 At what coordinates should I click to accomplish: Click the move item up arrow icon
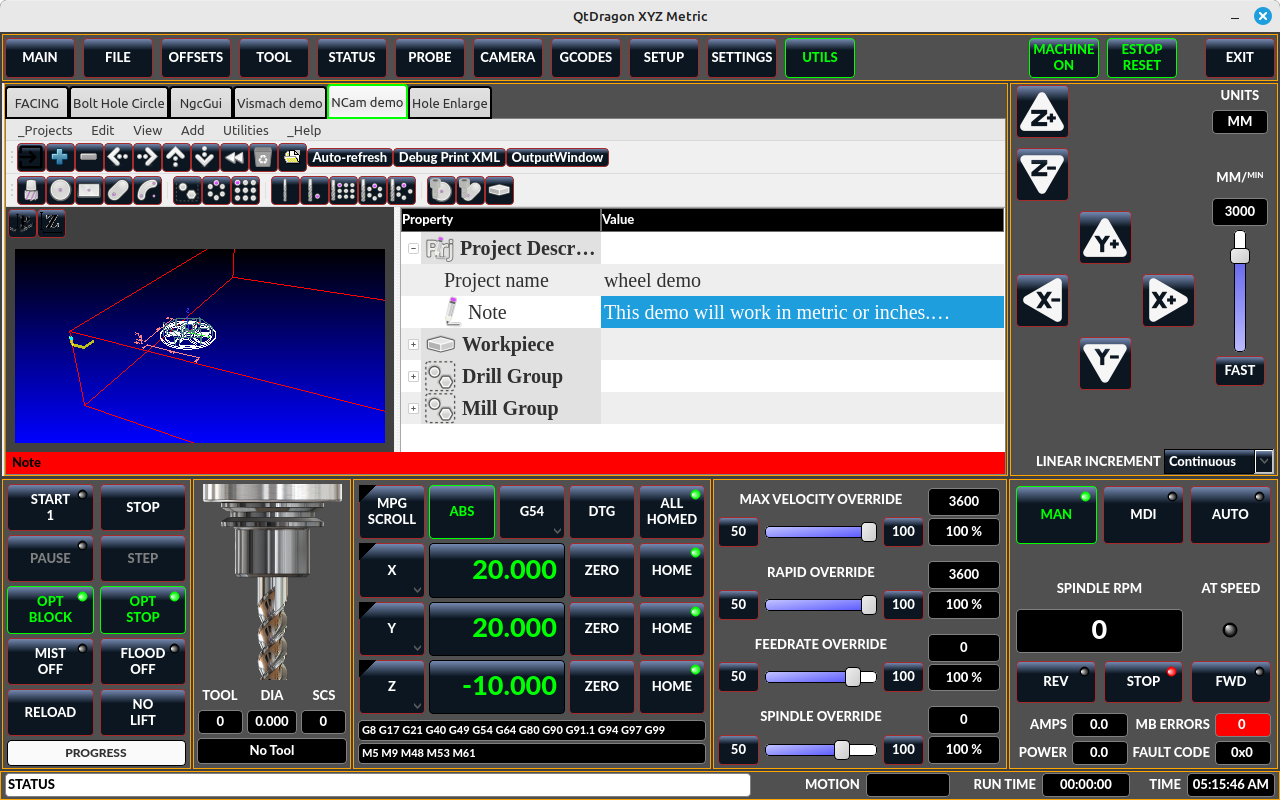176,157
